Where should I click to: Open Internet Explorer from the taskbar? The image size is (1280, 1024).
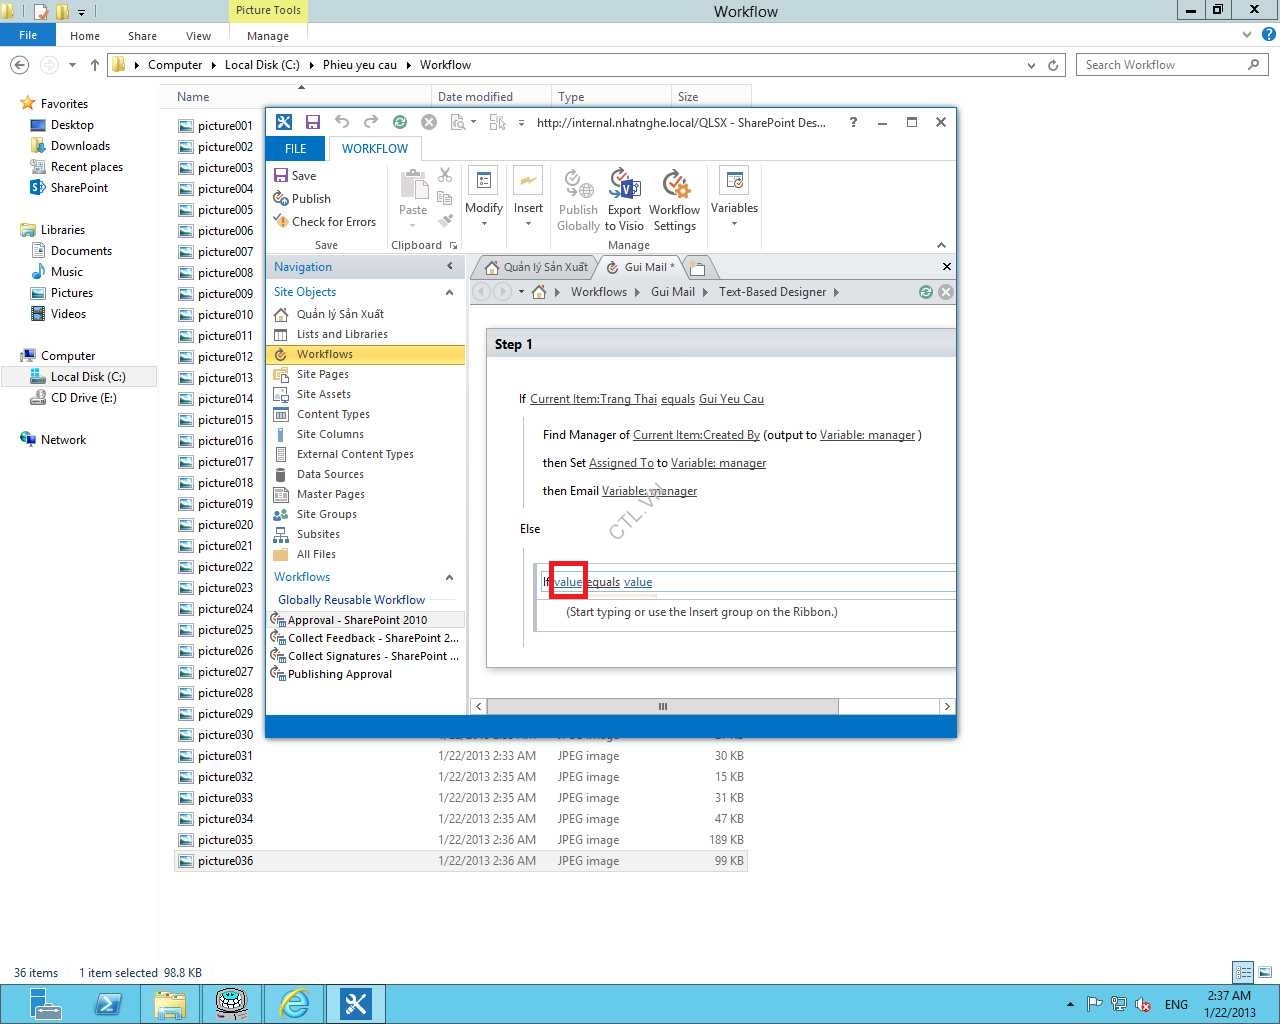pyautogui.click(x=294, y=1003)
